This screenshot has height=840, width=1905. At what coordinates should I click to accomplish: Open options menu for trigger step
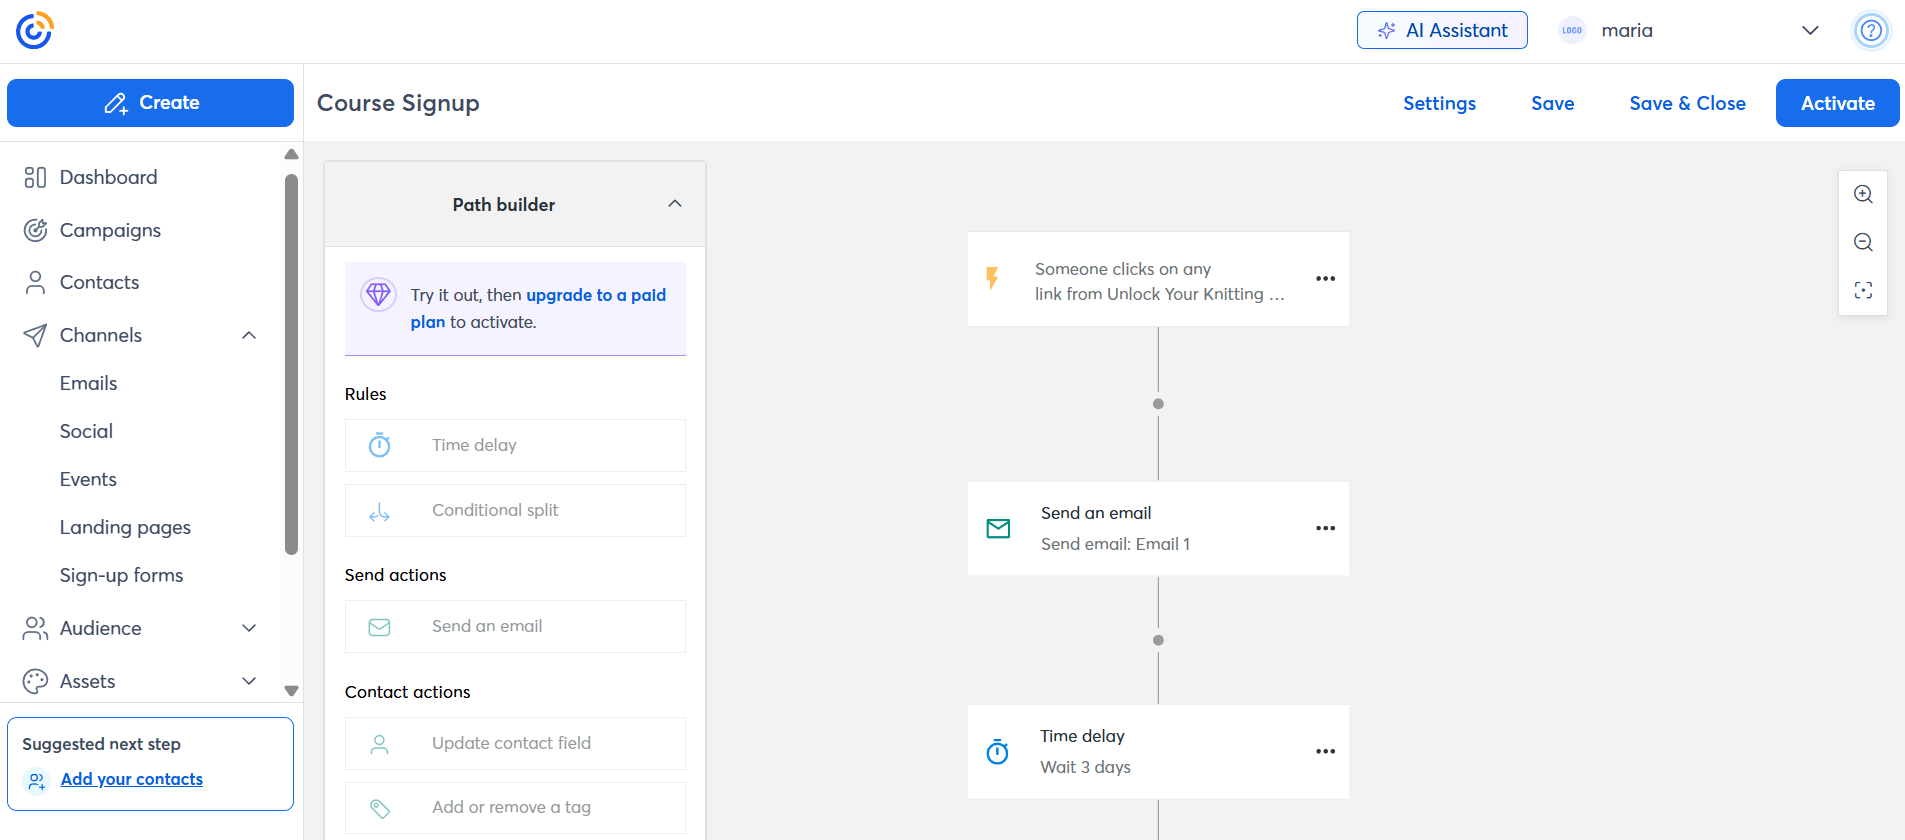1325,279
